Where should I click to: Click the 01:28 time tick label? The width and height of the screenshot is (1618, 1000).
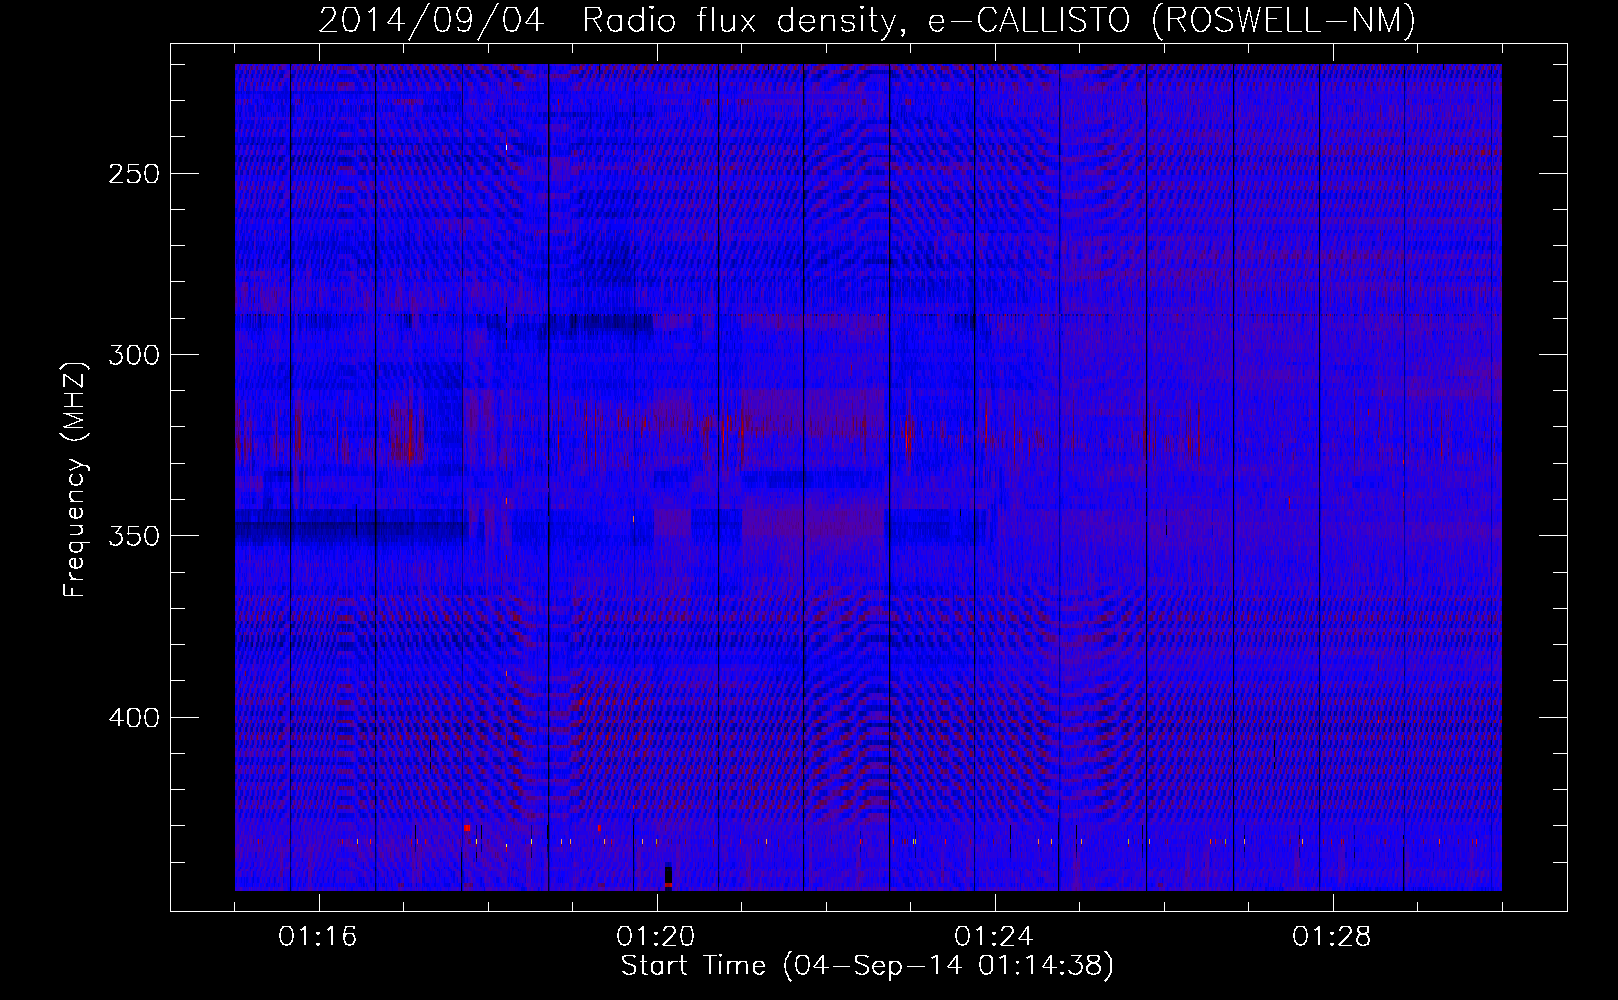(x=1332, y=937)
